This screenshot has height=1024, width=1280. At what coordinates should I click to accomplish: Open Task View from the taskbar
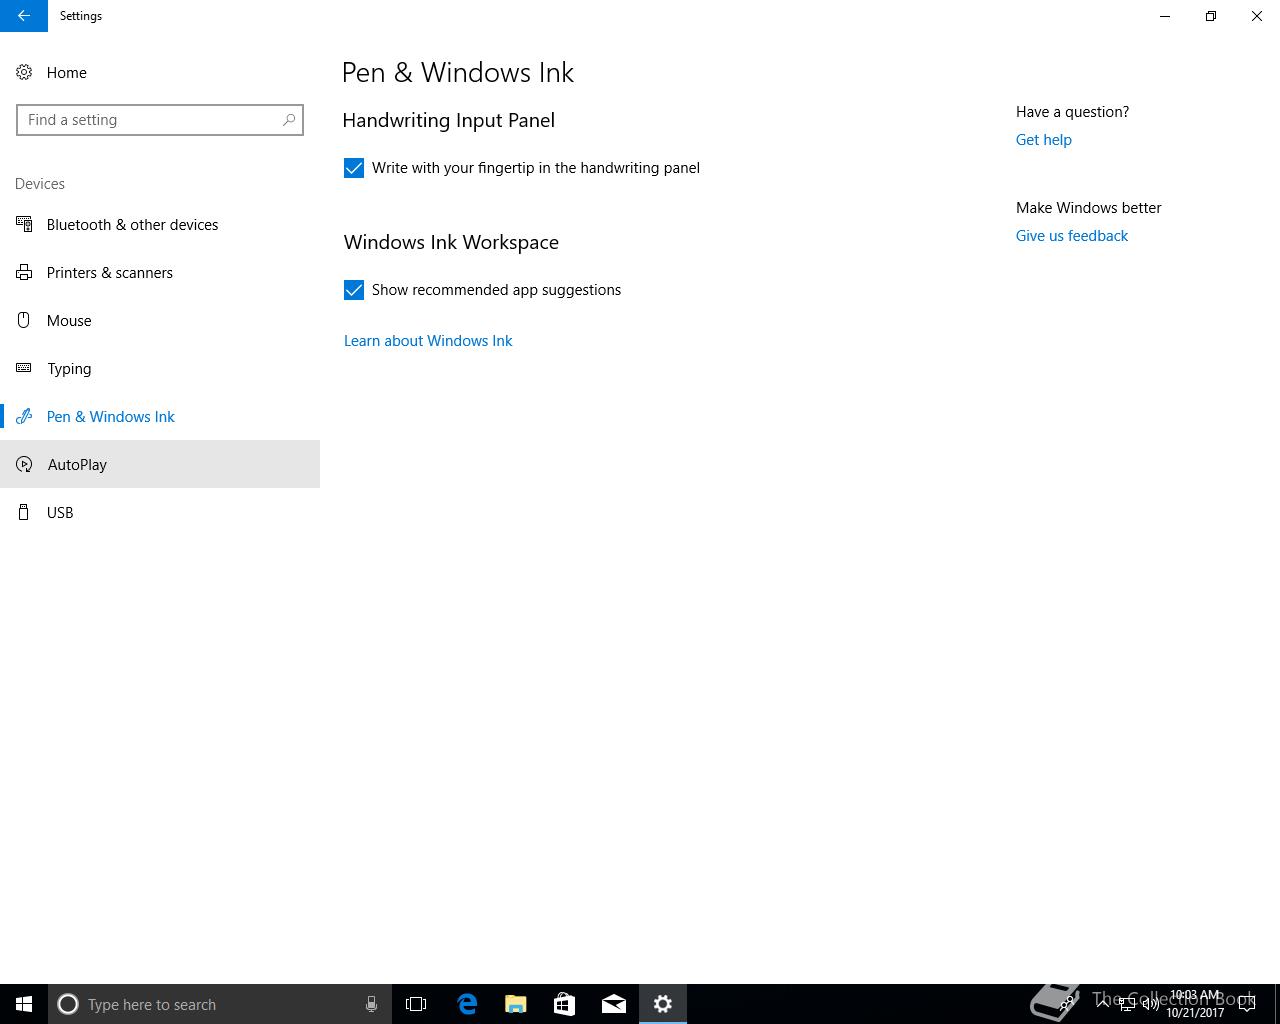416,1004
